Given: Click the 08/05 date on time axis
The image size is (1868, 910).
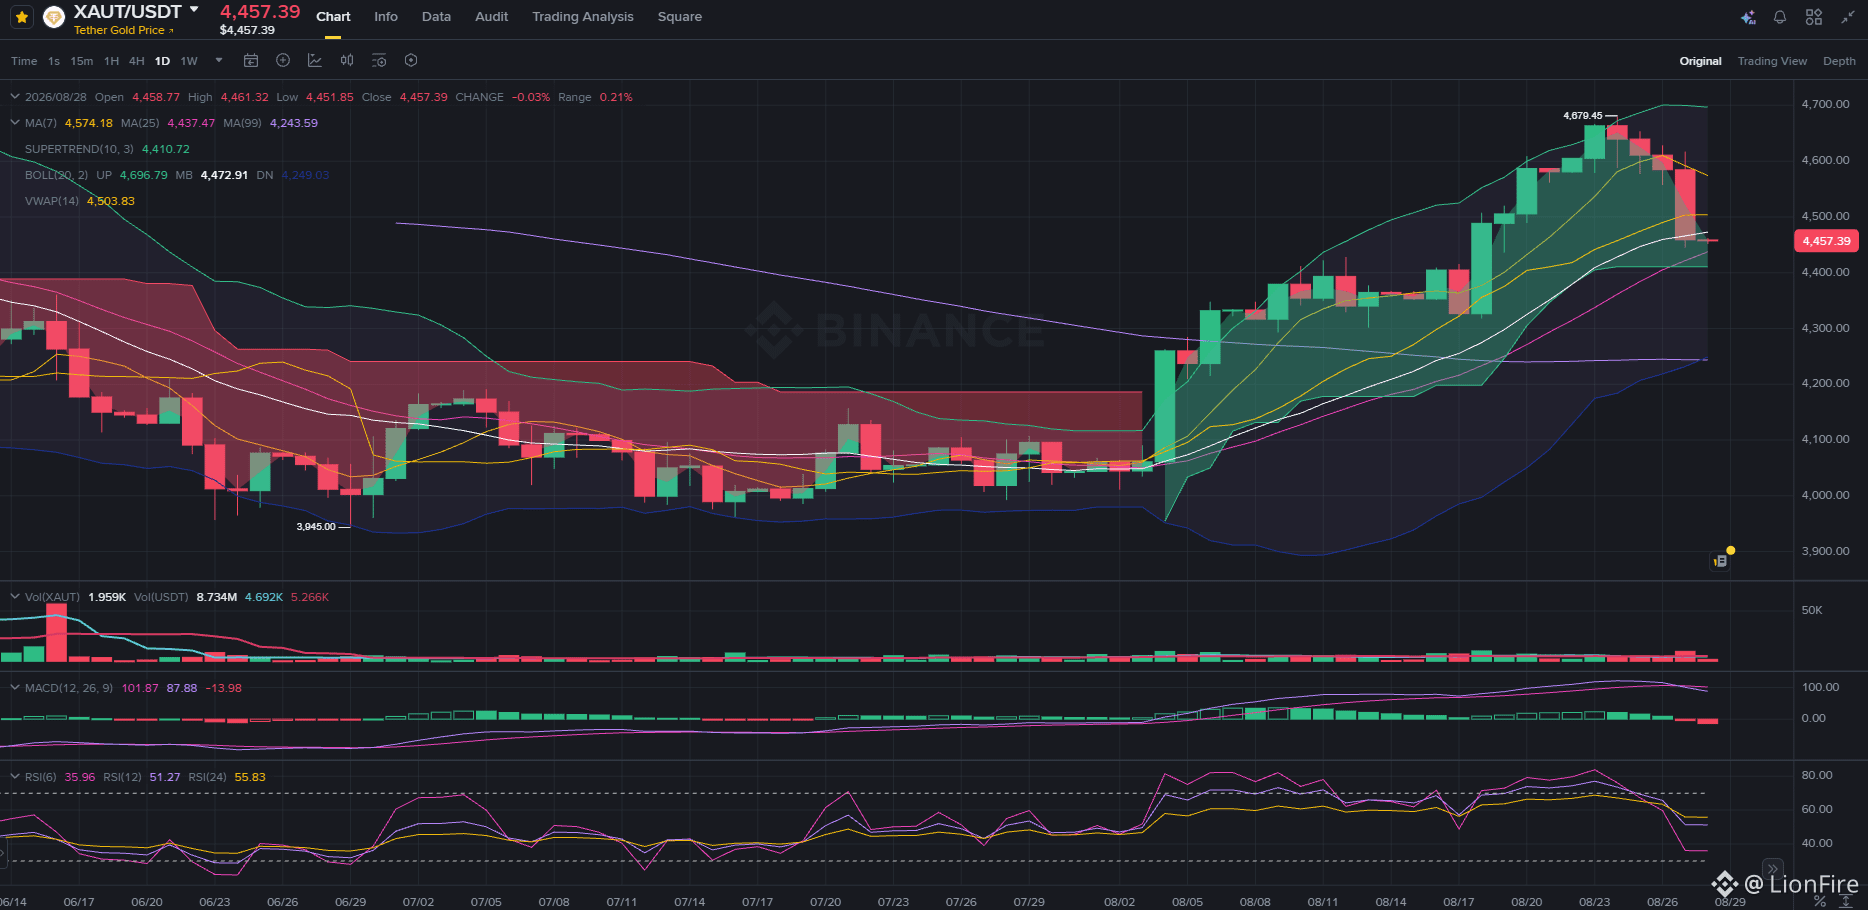Looking at the screenshot, I should click(x=1187, y=902).
